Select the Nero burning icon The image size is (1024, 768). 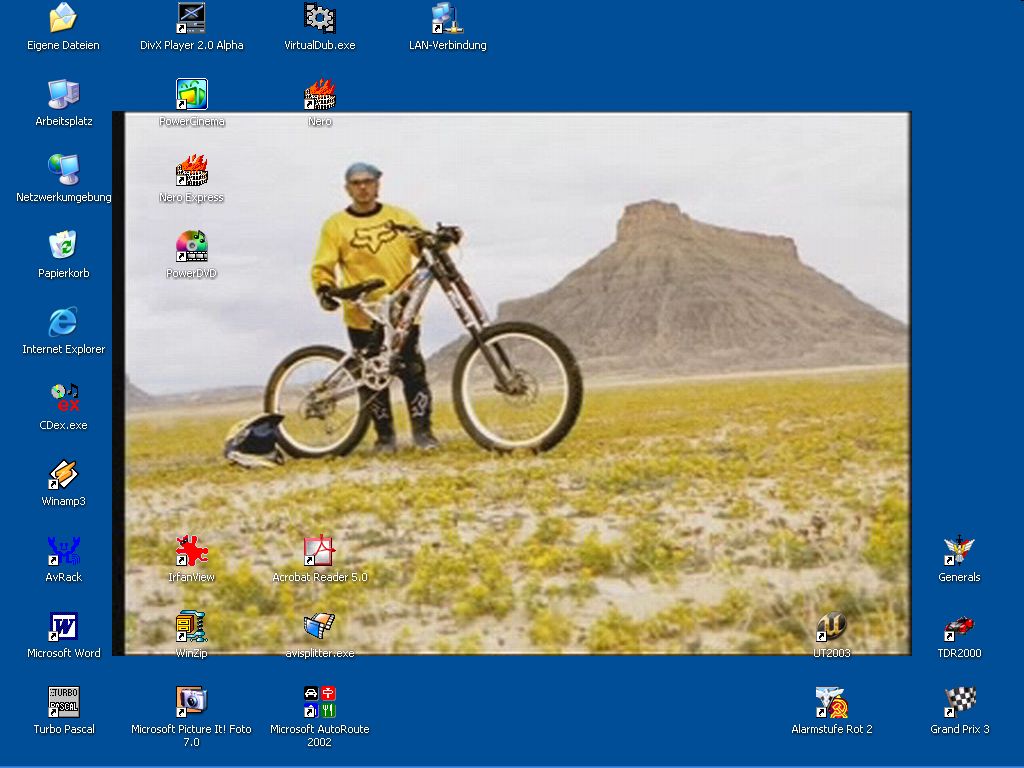(319, 94)
